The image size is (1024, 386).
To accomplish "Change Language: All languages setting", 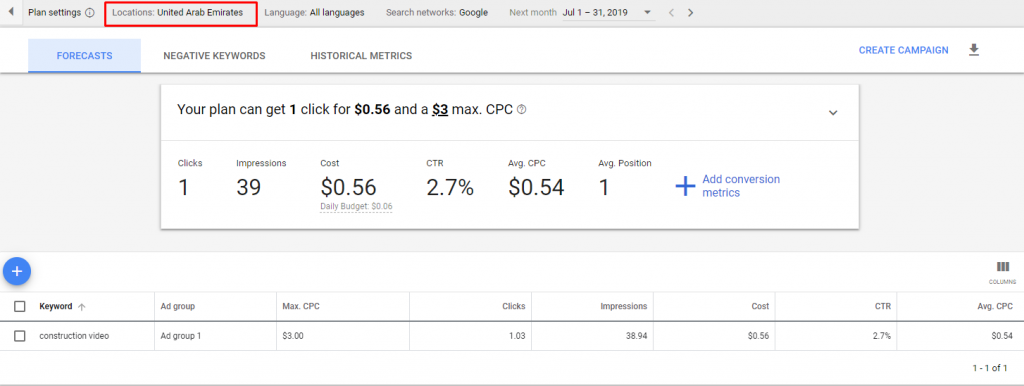I will click(x=314, y=12).
